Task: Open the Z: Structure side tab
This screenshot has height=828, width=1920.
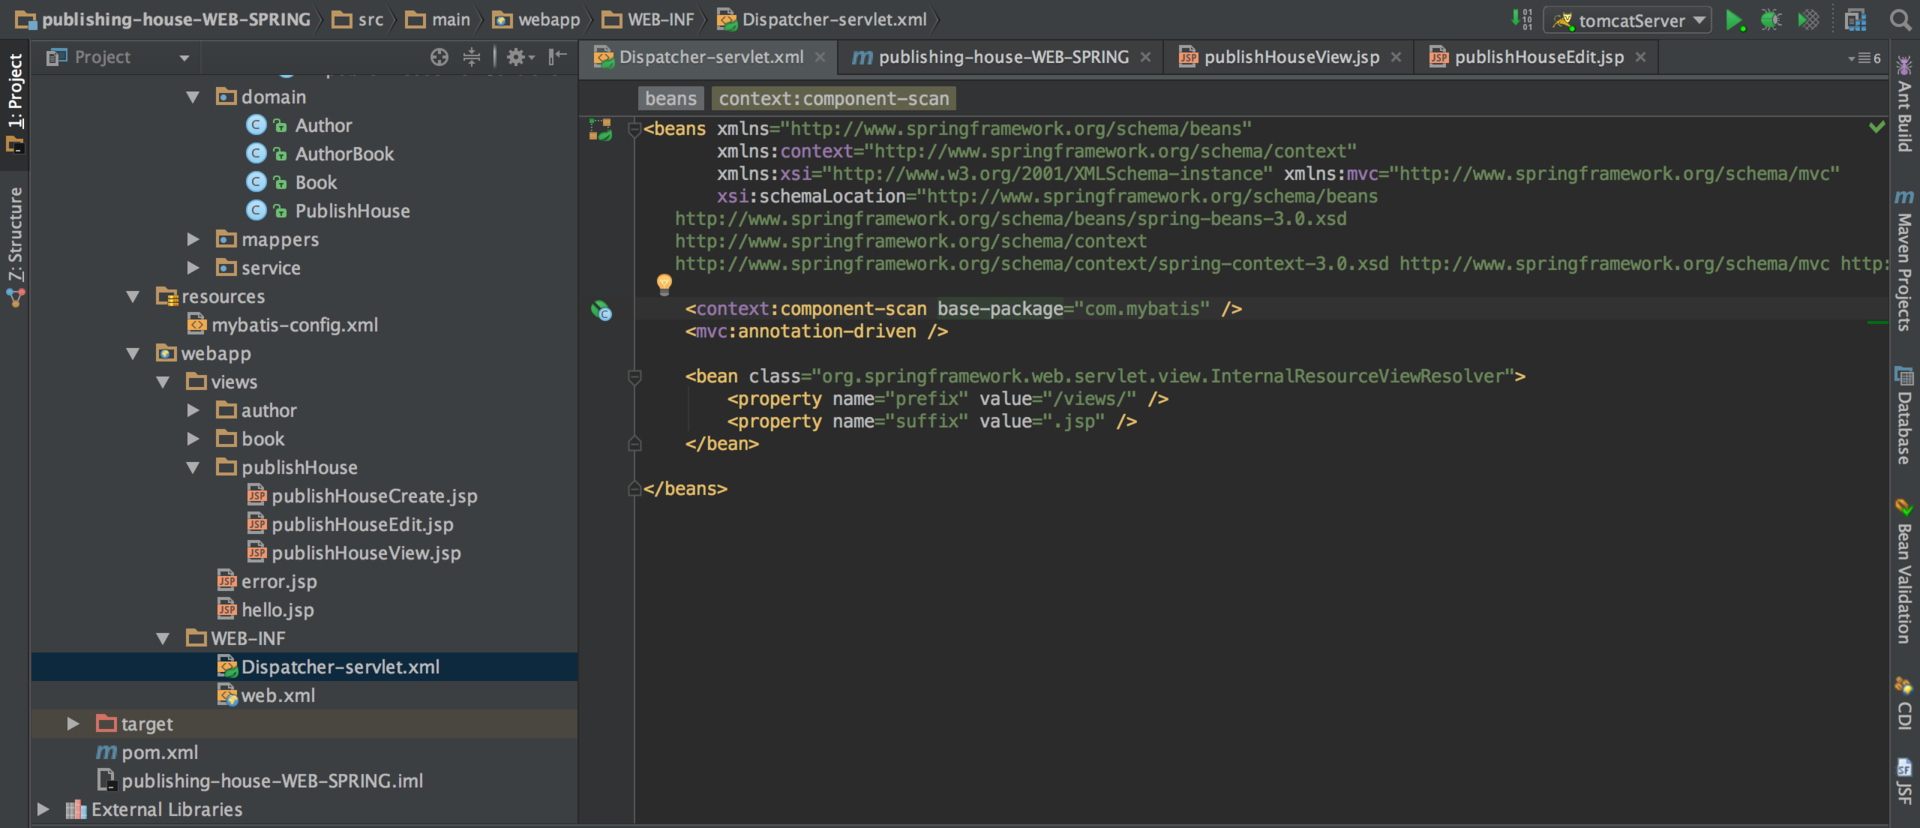Action: pos(15,246)
